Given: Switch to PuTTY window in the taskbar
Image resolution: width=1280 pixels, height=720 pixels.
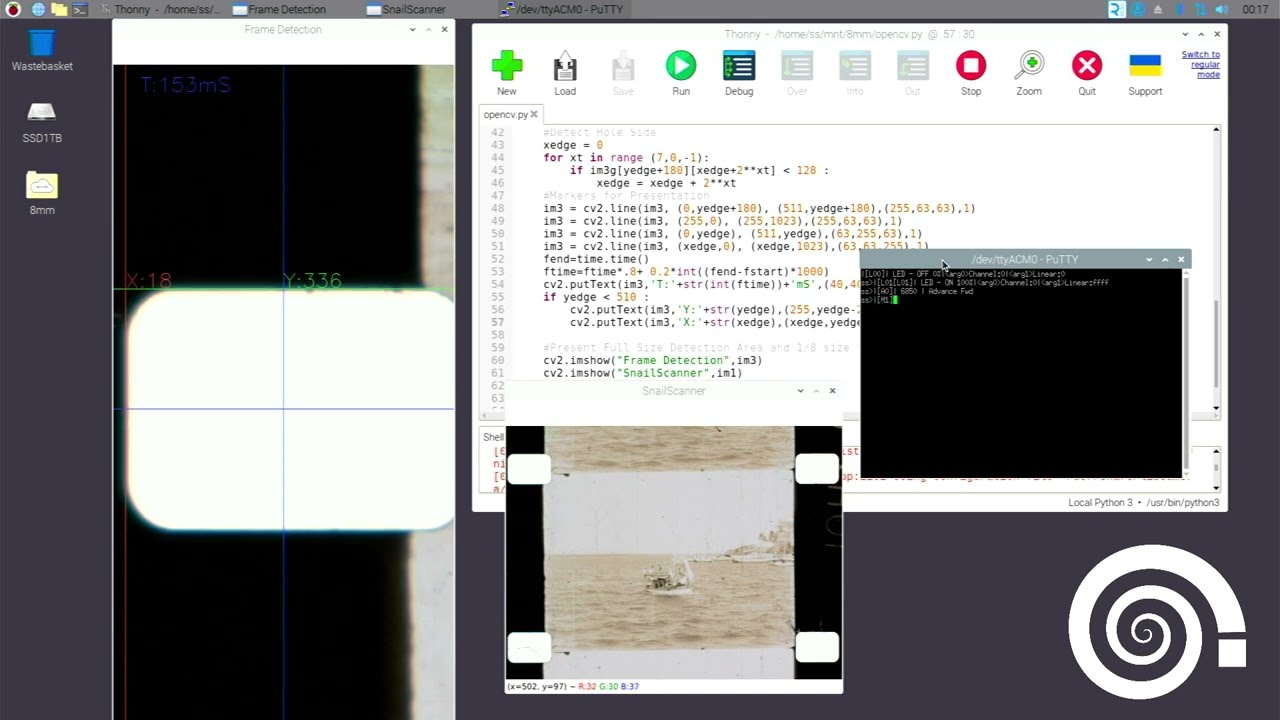Looking at the screenshot, I should point(561,9).
